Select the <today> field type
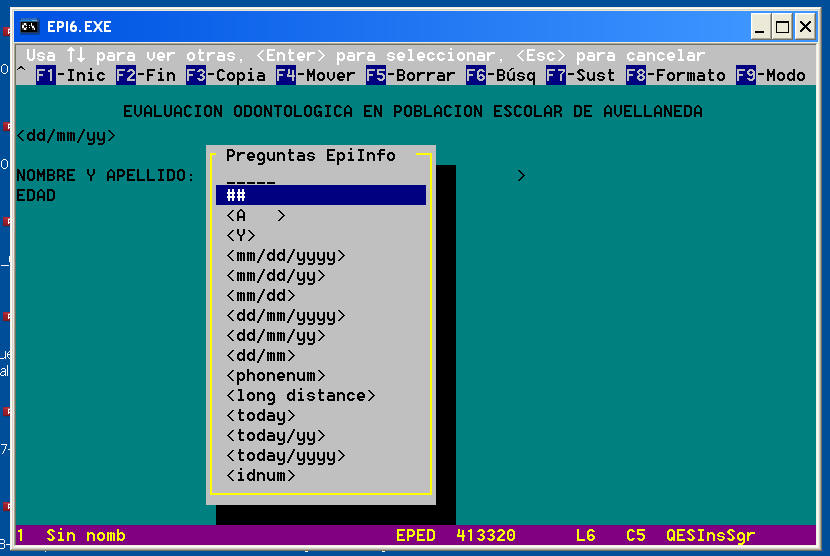Screen dimensions: 830x556 point(261,416)
